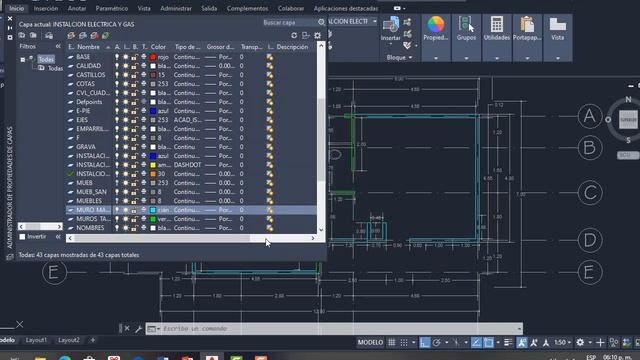
Task: Click the MODELO status bar button
Action: point(370,342)
